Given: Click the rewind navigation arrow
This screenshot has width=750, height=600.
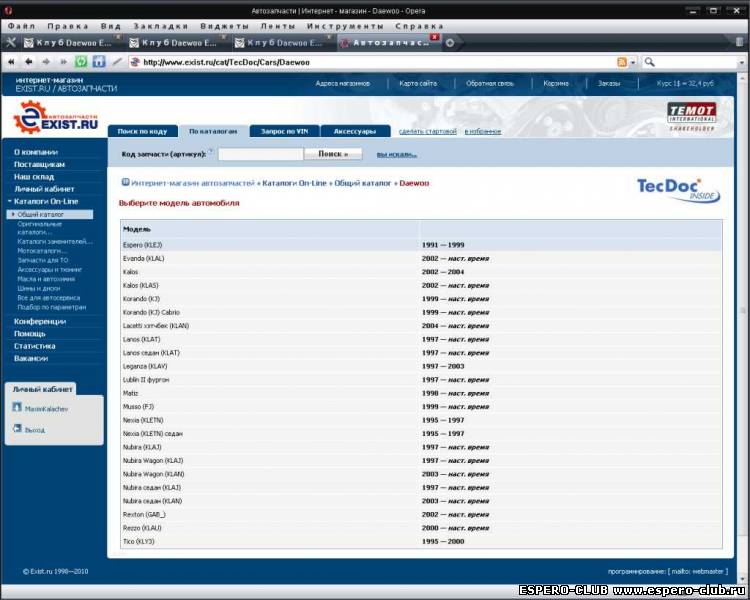Looking at the screenshot, I should click(x=11, y=62).
